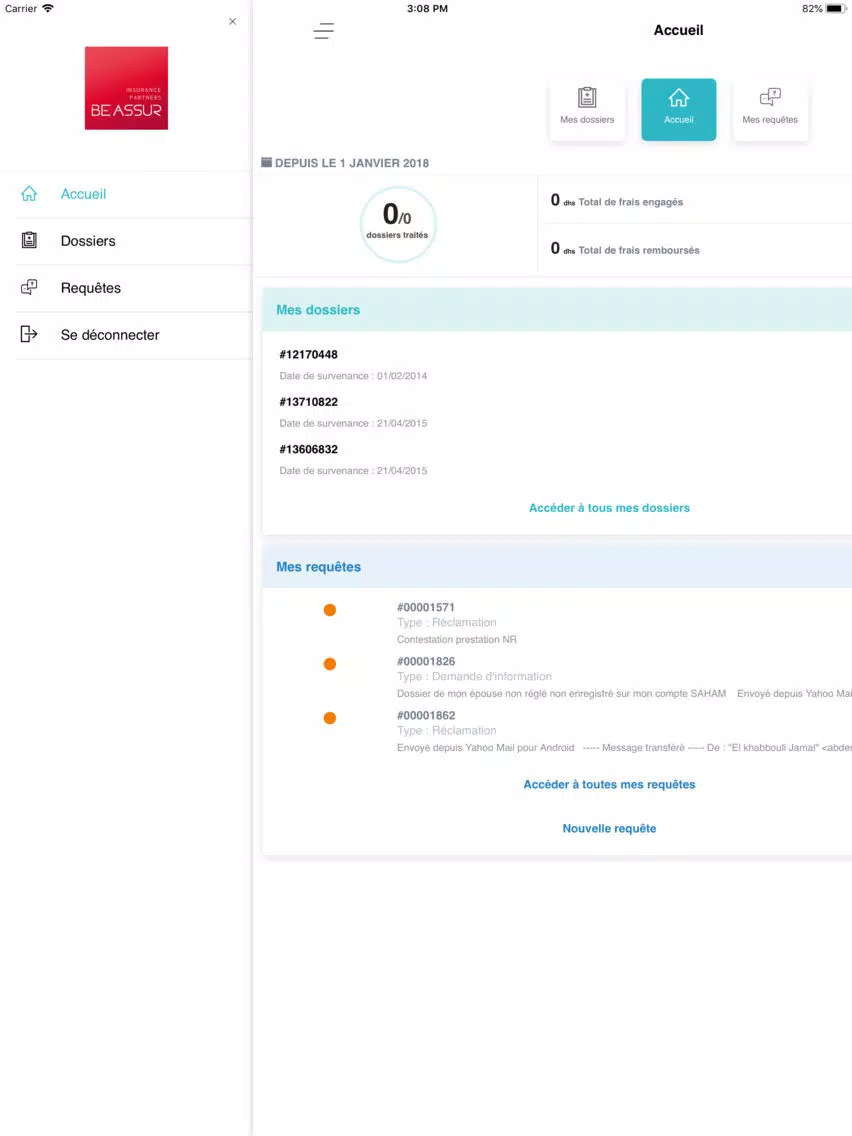Tap the Mes requêtes section header
This screenshot has height=1136, width=852.
click(556, 567)
